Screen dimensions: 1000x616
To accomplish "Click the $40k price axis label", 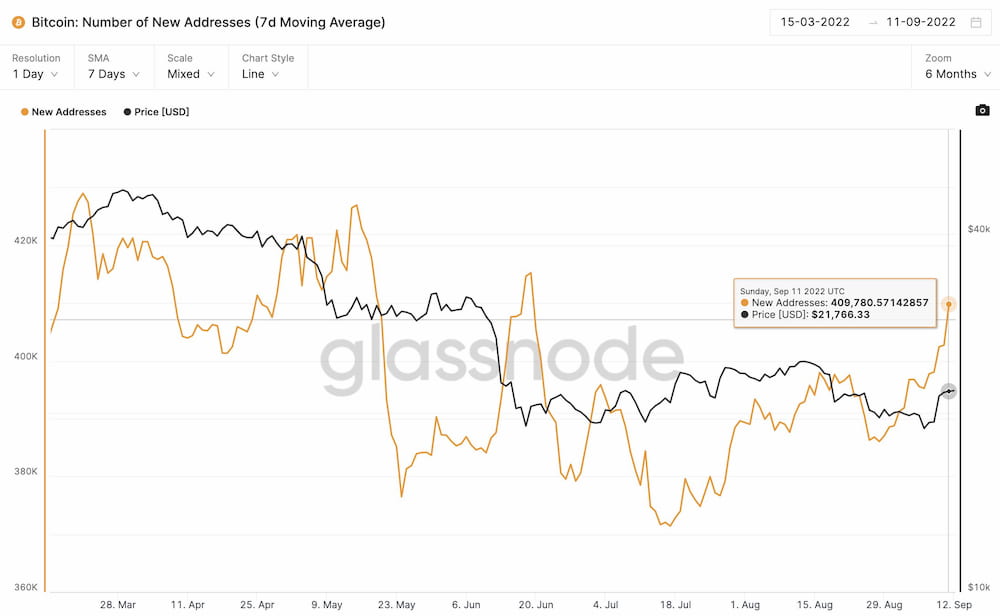I will 978,229.
